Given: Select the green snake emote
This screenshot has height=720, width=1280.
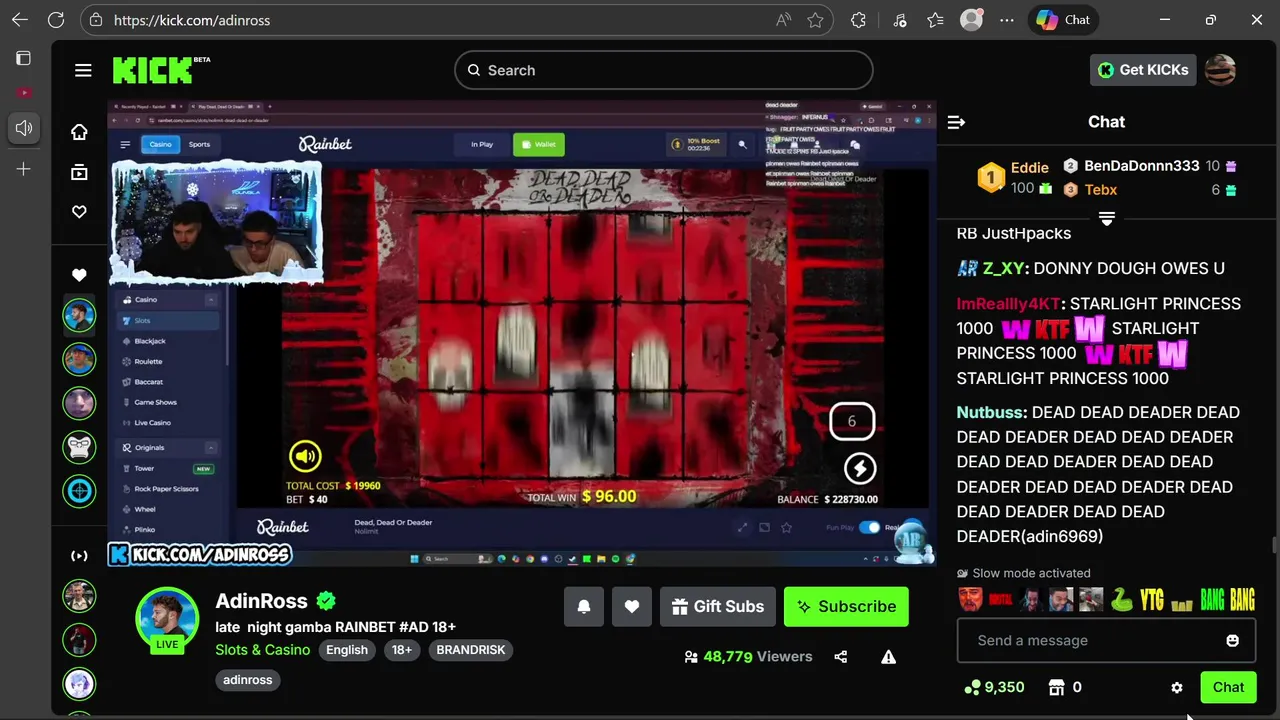Looking at the screenshot, I should pyautogui.click(x=1121, y=600).
